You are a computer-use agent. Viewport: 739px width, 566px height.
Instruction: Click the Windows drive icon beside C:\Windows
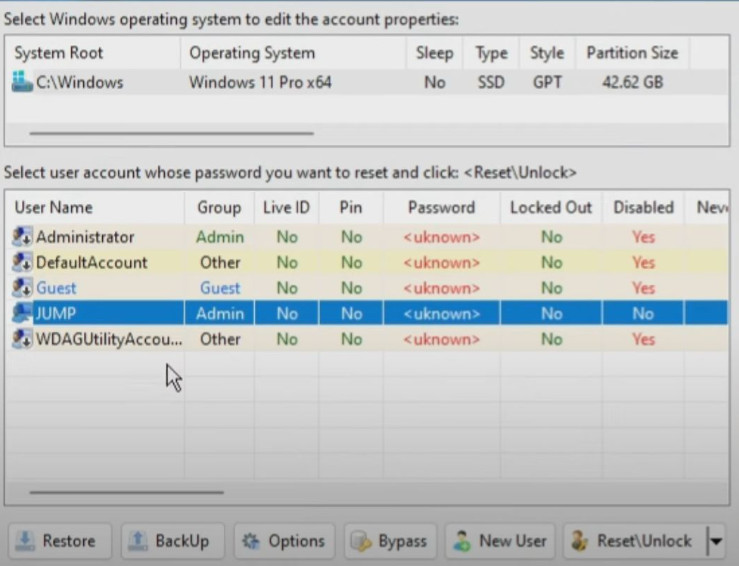tap(22, 82)
